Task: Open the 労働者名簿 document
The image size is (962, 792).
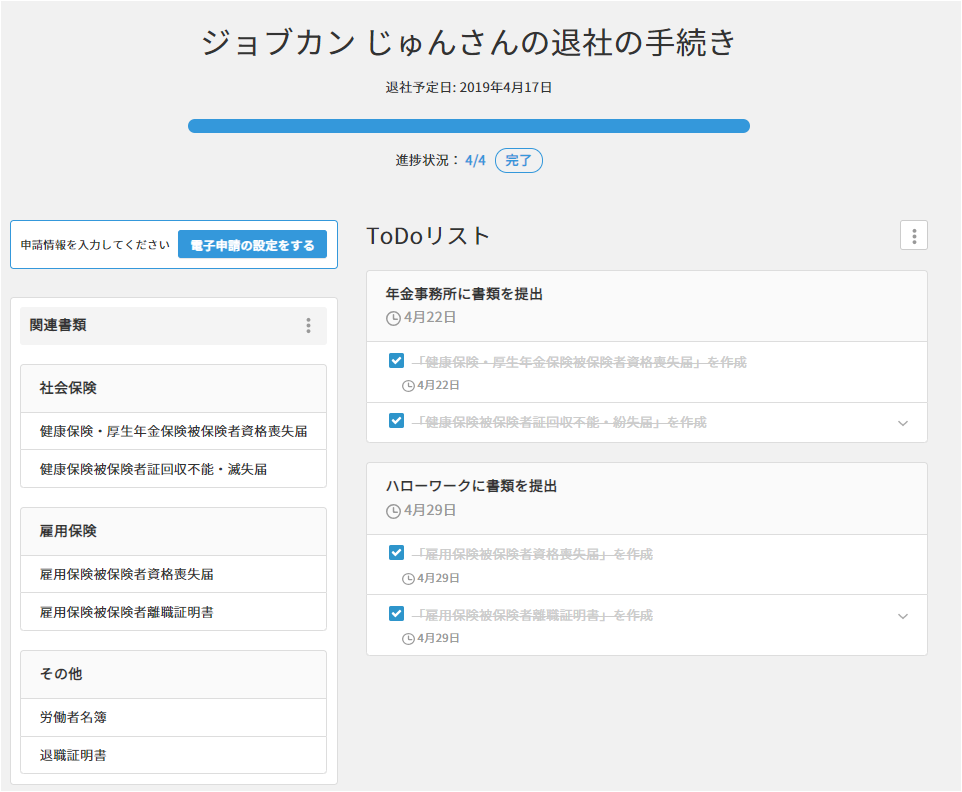Action: coord(73,718)
